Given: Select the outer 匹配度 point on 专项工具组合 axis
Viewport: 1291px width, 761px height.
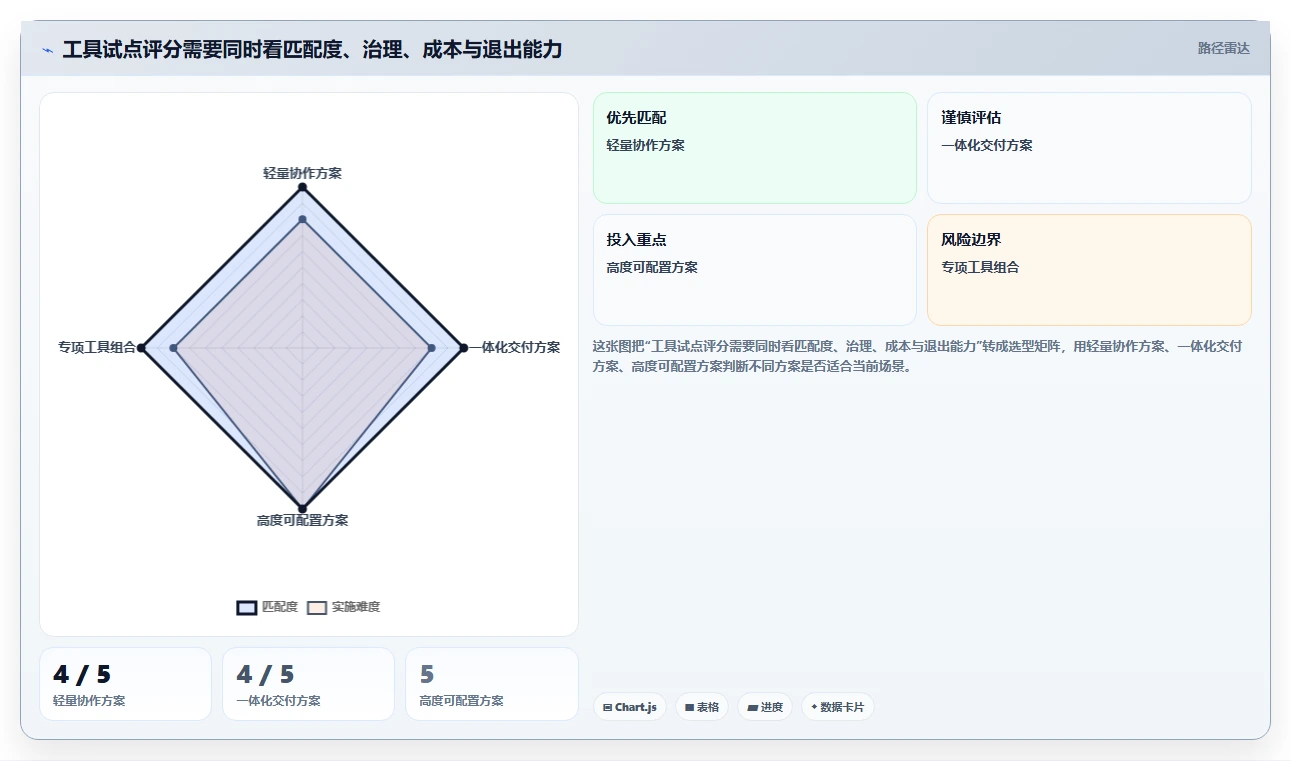Looking at the screenshot, I should [x=141, y=348].
